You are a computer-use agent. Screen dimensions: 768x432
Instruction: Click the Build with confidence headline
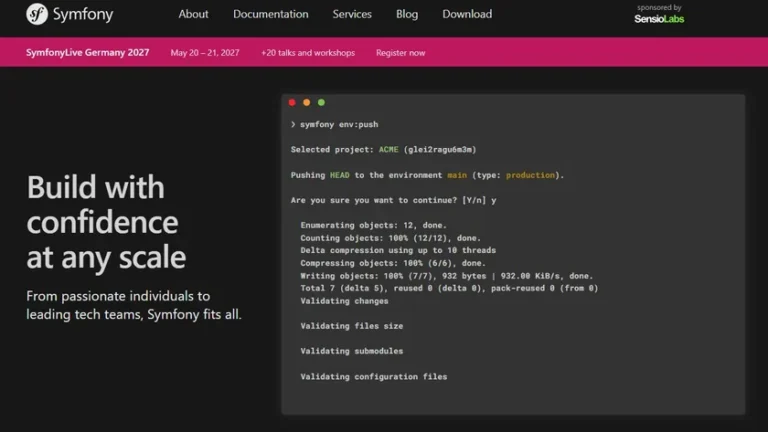tap(106, 222)
